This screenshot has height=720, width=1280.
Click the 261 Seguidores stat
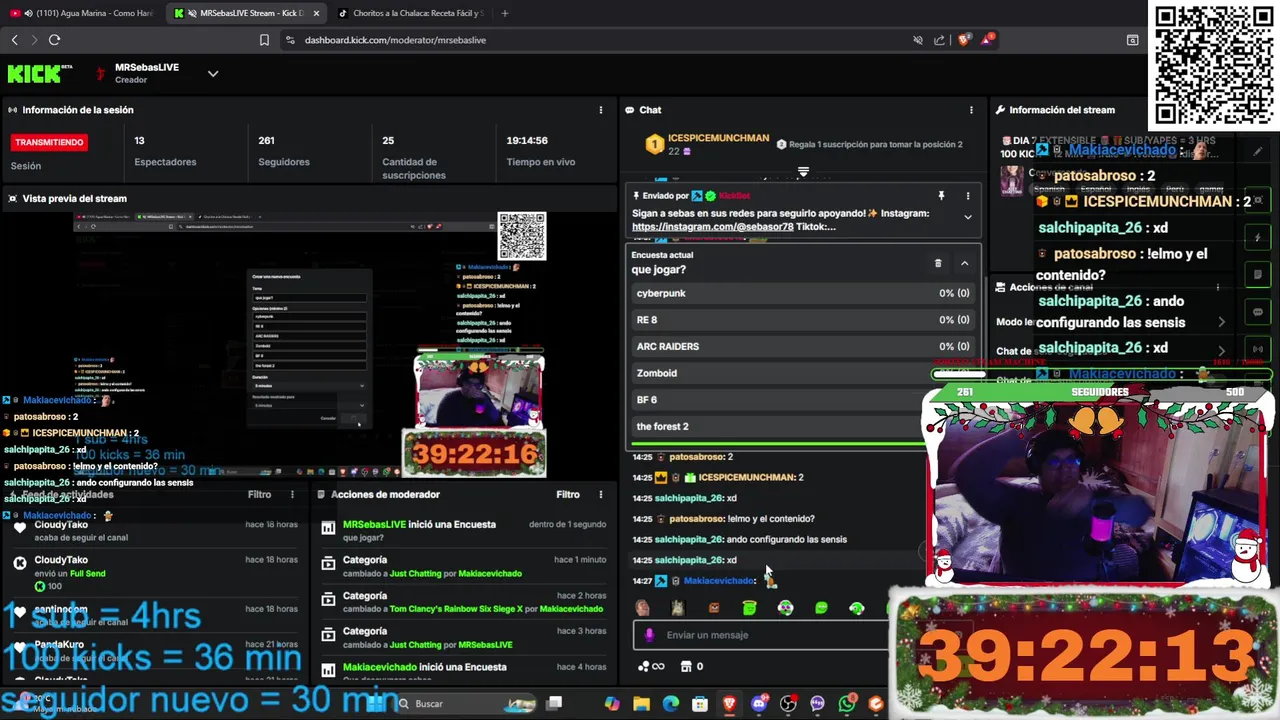(284, 150)
